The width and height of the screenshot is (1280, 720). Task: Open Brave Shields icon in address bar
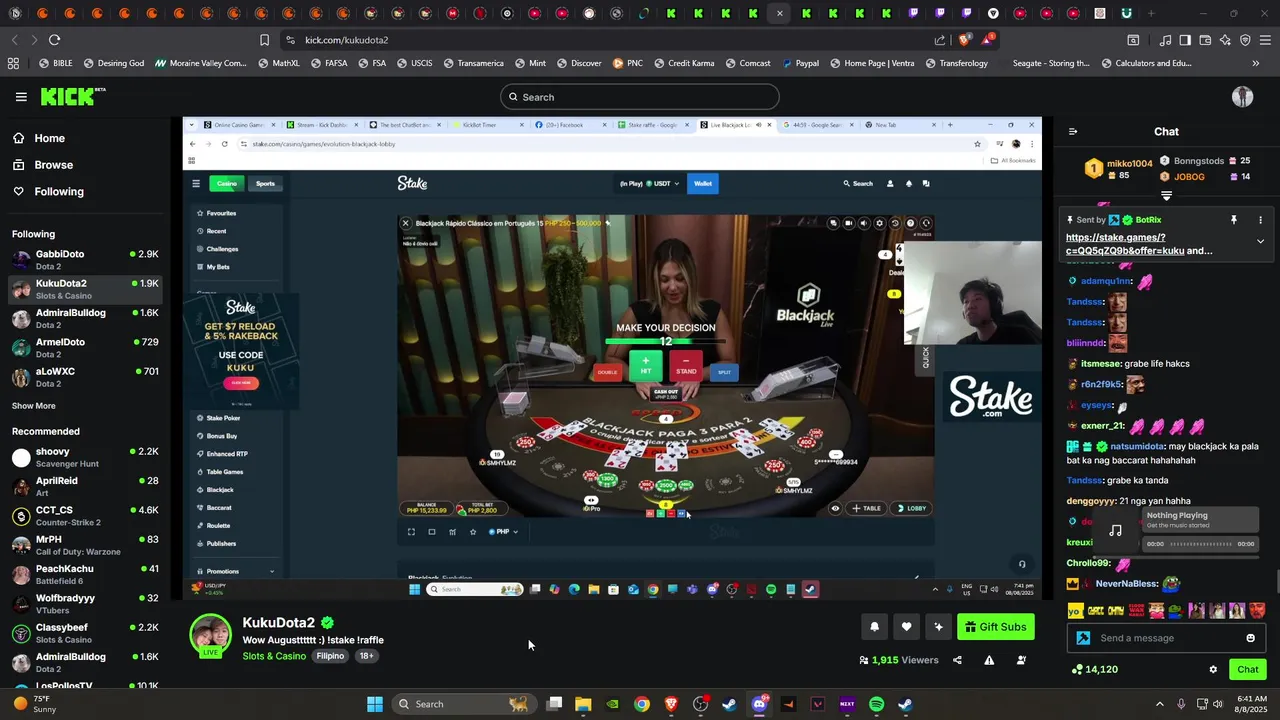(x=964, y=40)
